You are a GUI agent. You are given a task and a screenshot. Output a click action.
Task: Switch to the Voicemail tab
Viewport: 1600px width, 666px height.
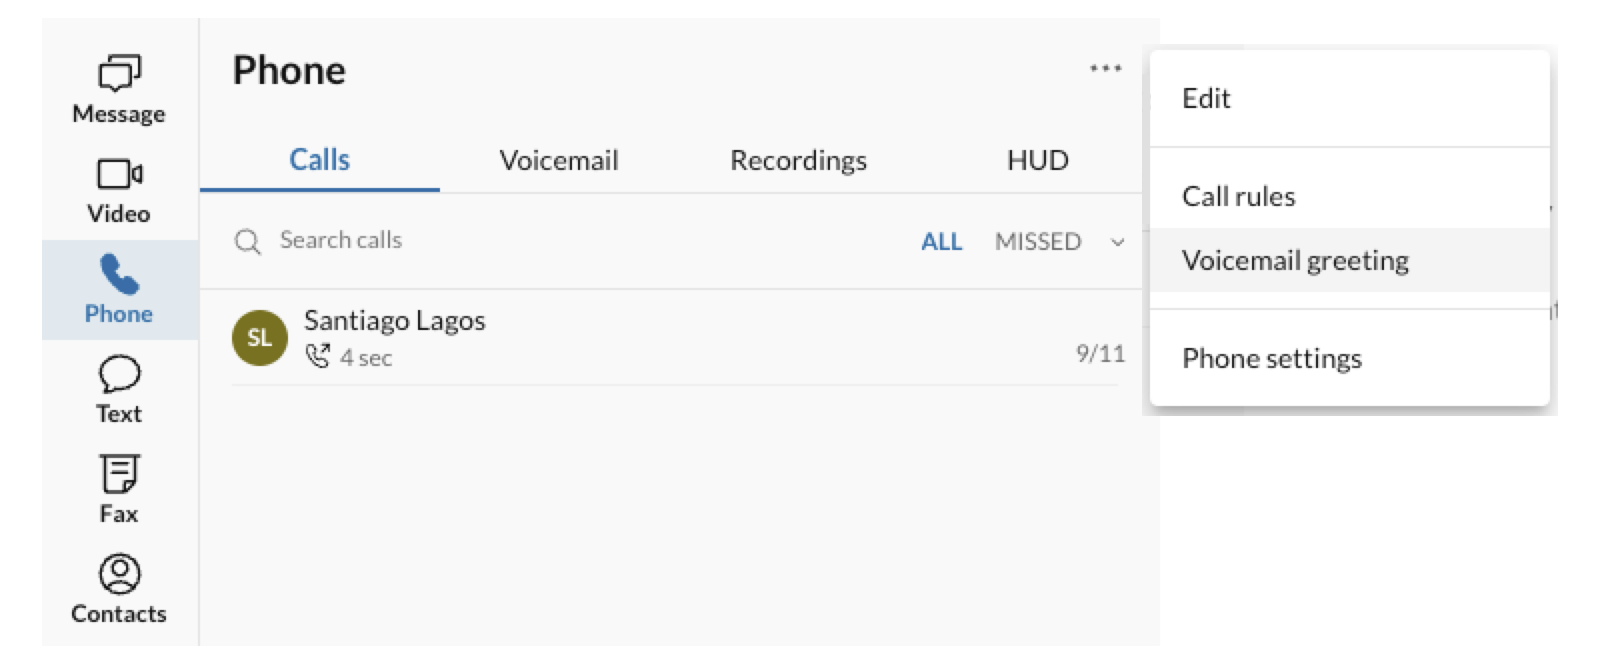(x=559, y=161)
